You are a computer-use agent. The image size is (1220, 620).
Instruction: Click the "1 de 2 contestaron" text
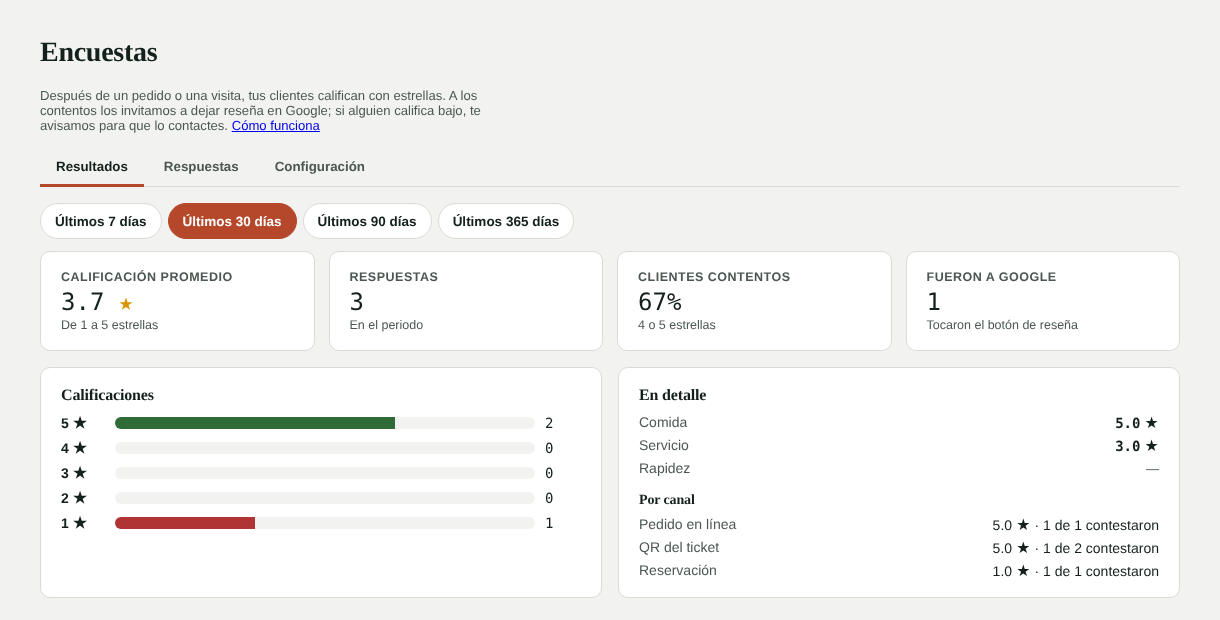[1101, 548]
